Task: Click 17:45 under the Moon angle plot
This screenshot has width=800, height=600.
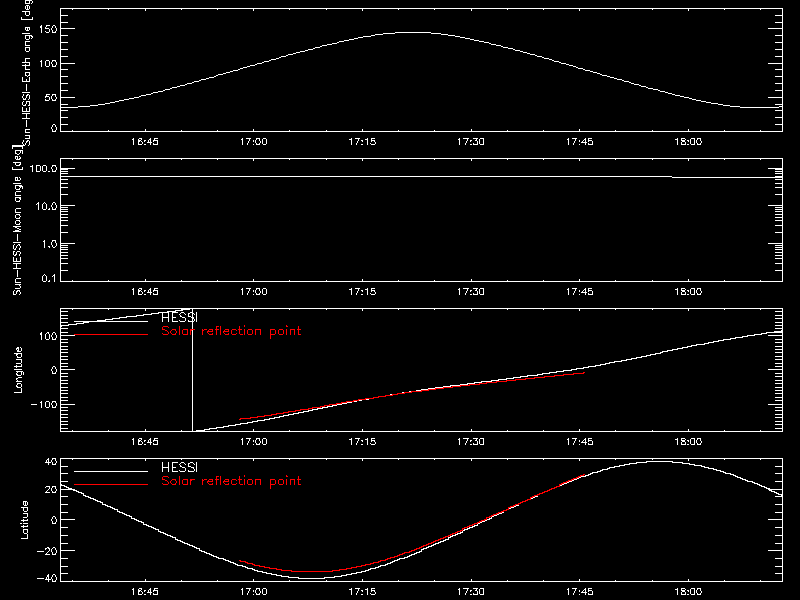Action: (x=580, y=292)
